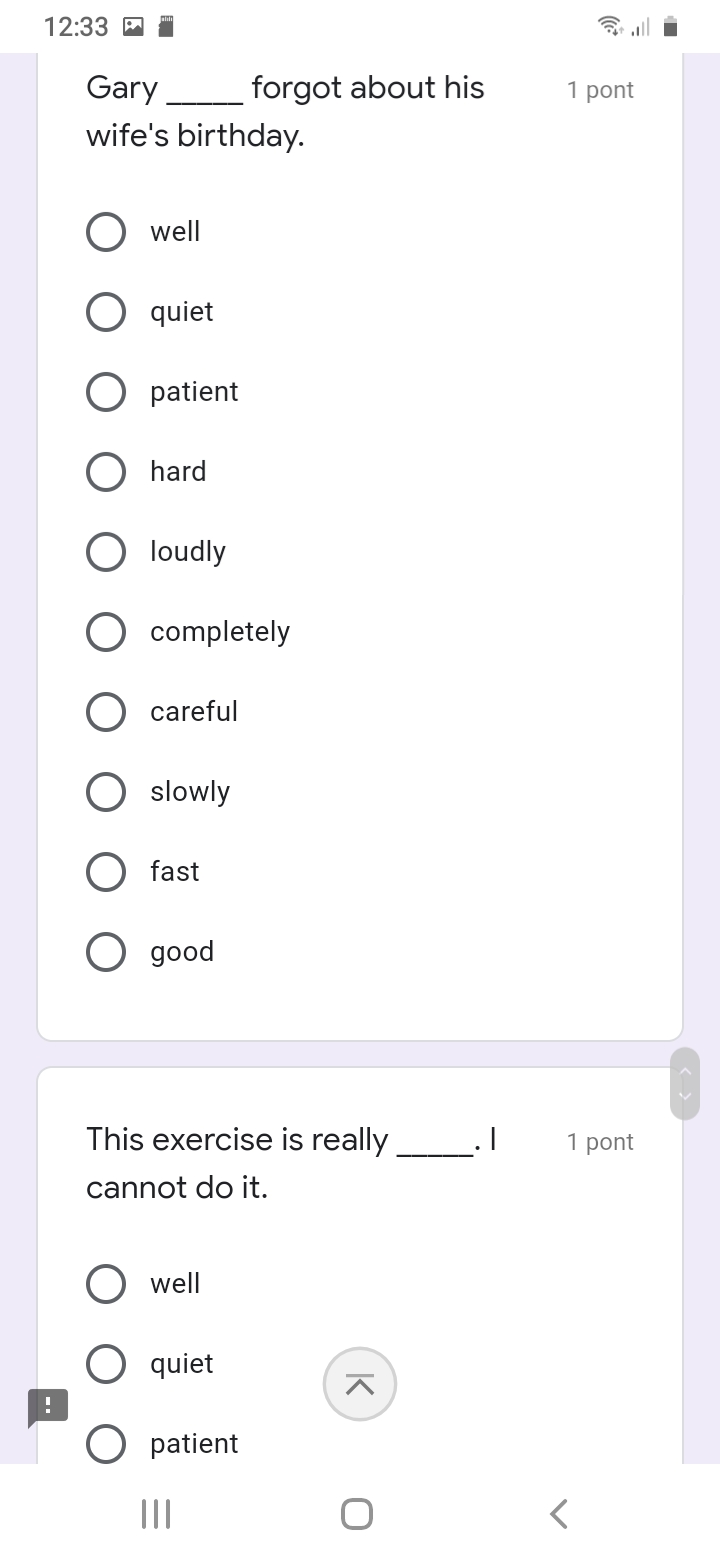The width and height of the screenshot is (720, 1560).
Task: Choose "well" for the Gary question
Action: coord(106,232)
